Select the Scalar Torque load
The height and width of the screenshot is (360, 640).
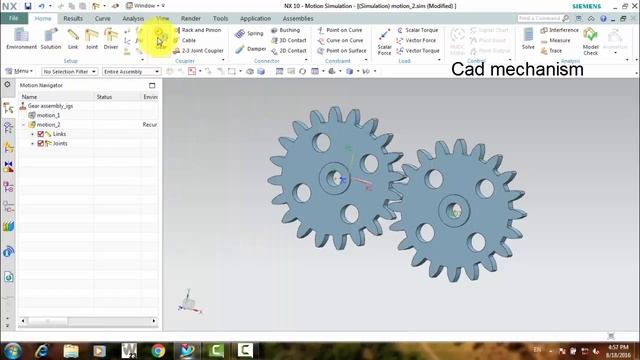tap(418, 30)
